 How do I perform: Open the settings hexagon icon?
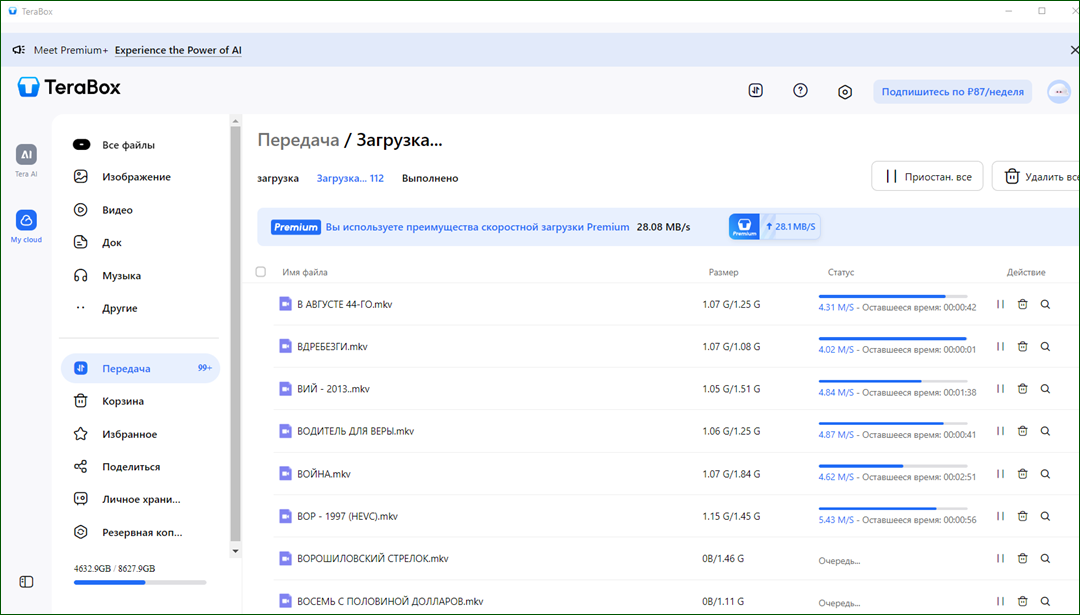[x=844, y=92]
